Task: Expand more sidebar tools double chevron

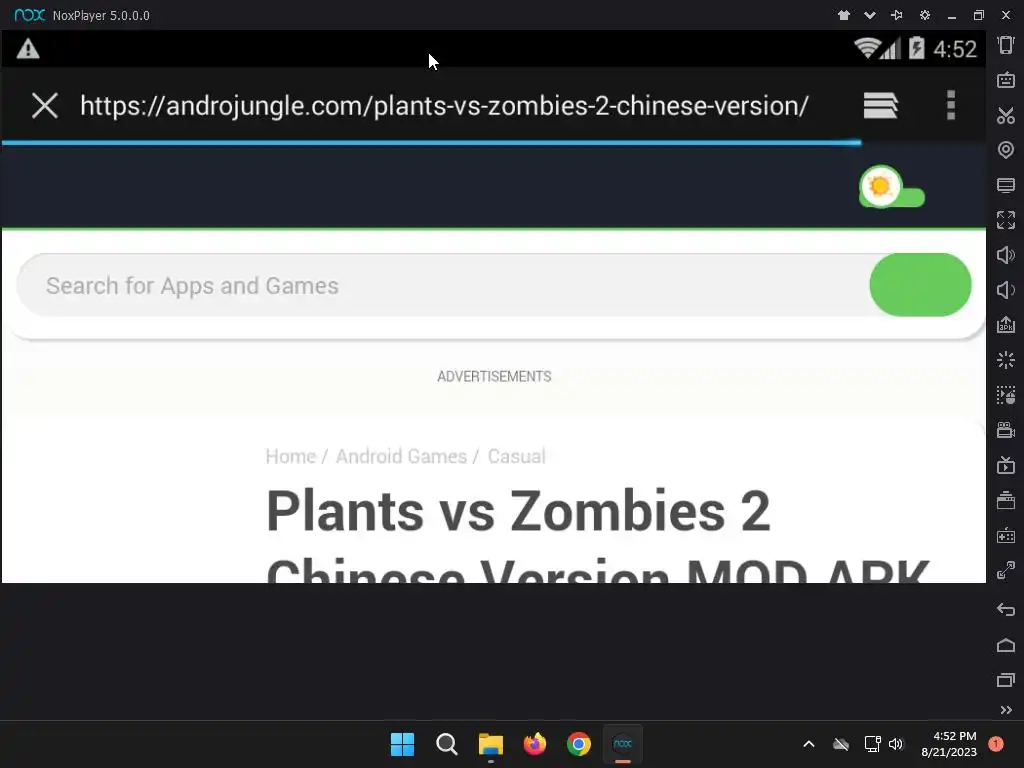Action: pyautogui.click(x=1006, y=710)
